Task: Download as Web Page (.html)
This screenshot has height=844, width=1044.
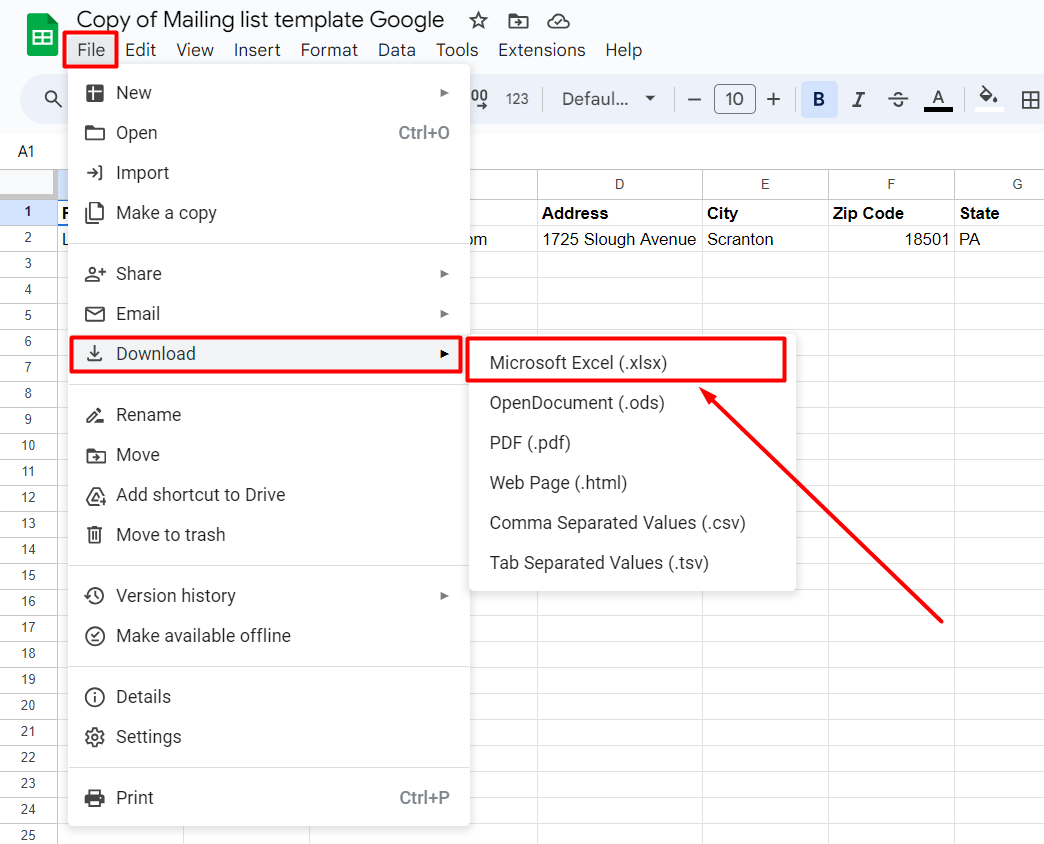Action: (633, 483)
